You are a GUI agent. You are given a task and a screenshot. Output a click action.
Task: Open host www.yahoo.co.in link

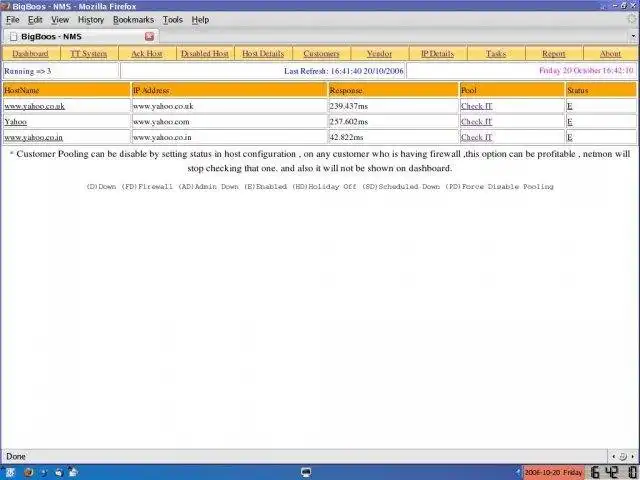click(x=33, y=138)
